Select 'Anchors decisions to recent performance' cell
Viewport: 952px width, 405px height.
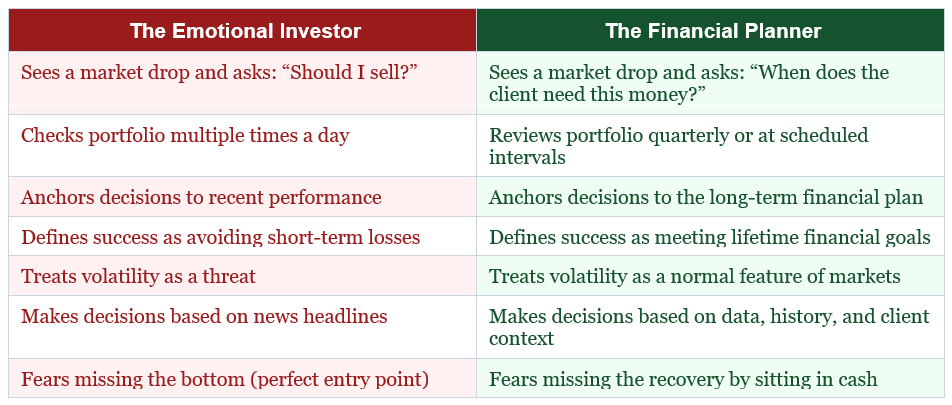[x=242, y=197]
